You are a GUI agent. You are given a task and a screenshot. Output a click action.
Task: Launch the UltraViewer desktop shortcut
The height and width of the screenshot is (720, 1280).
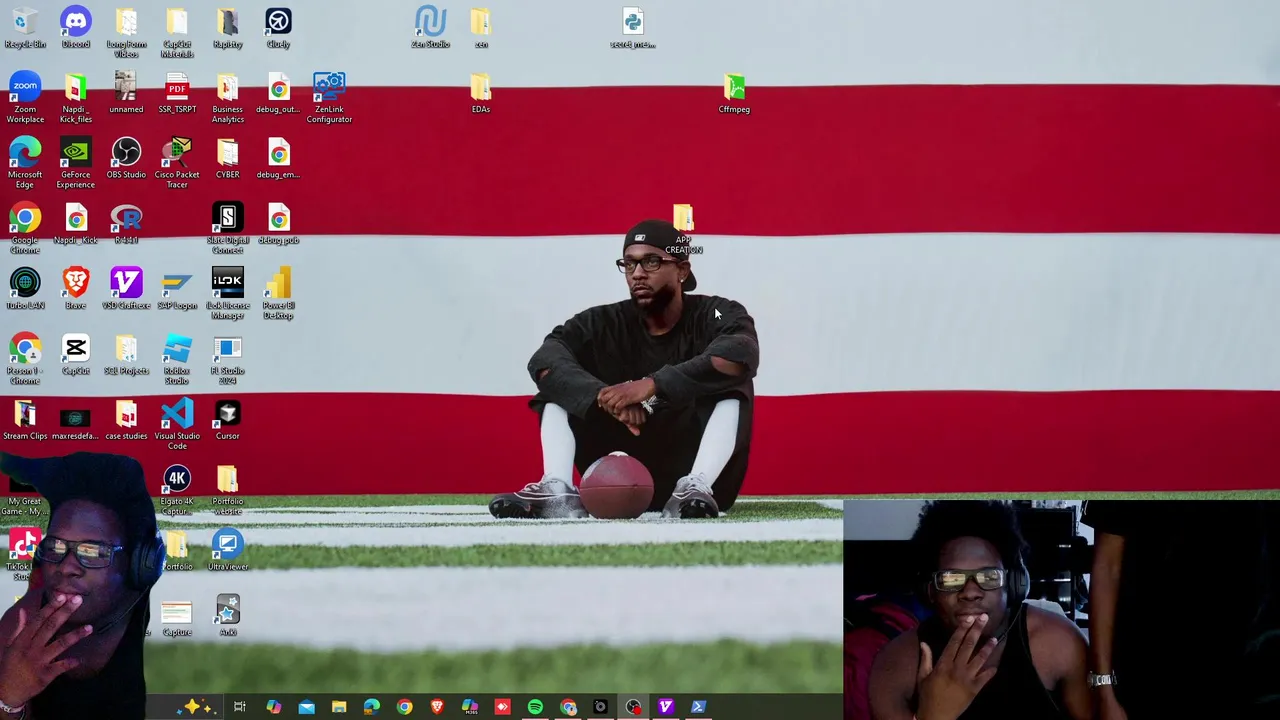coord(227,551)
